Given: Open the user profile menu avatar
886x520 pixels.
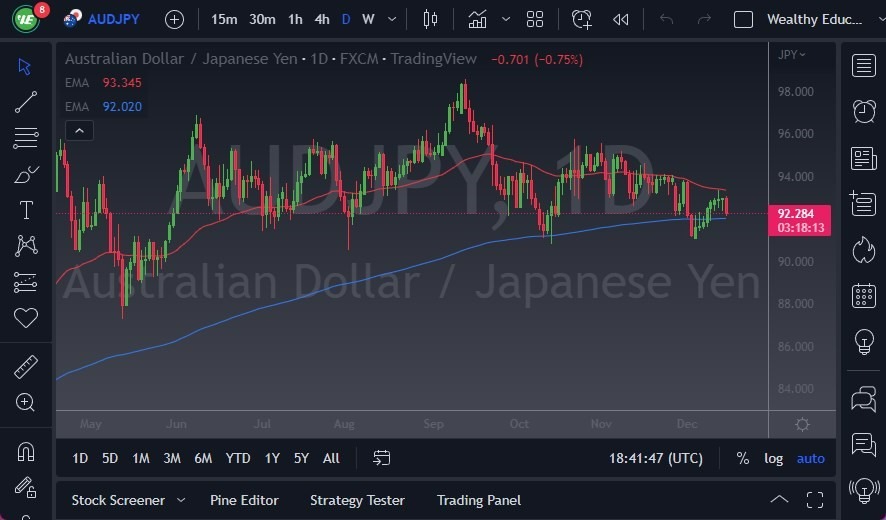Looking at the screenshot, I should click(25, 19).
